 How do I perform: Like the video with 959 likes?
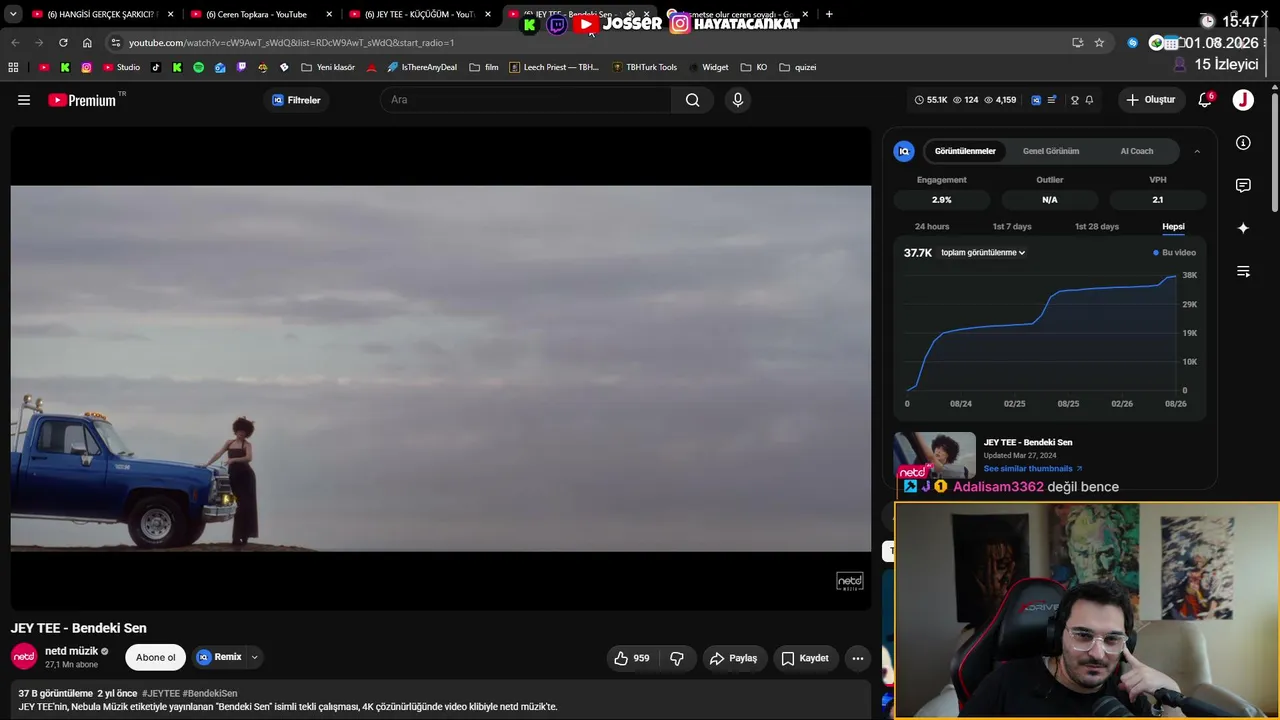coord(632,658)
